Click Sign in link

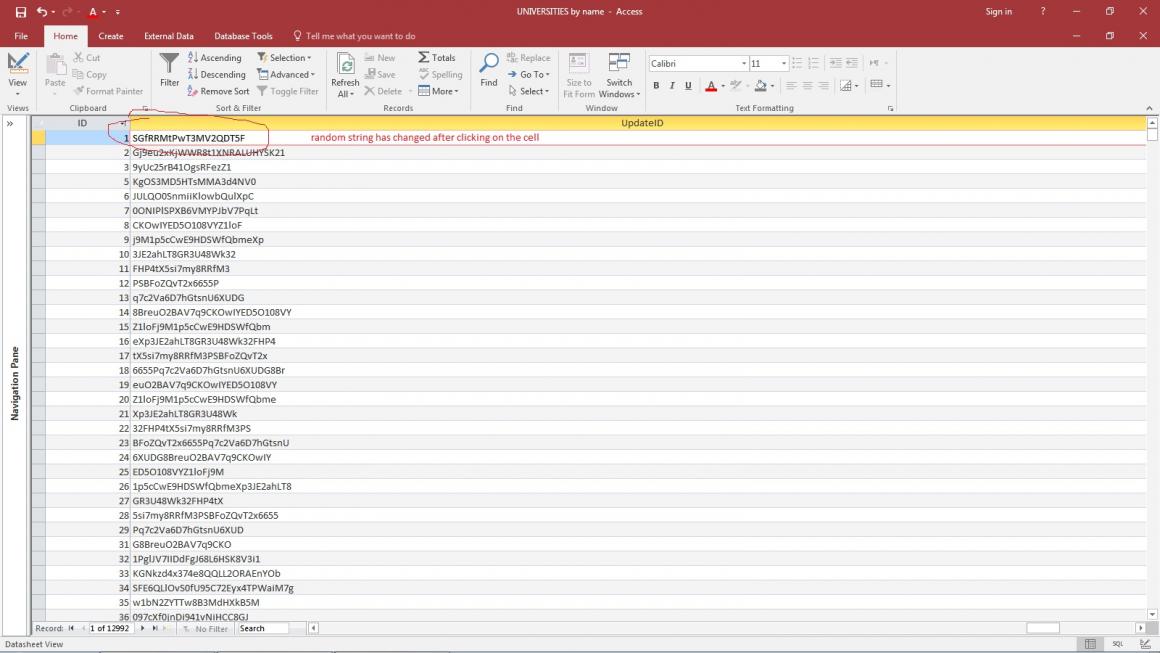tap(999, 12)
